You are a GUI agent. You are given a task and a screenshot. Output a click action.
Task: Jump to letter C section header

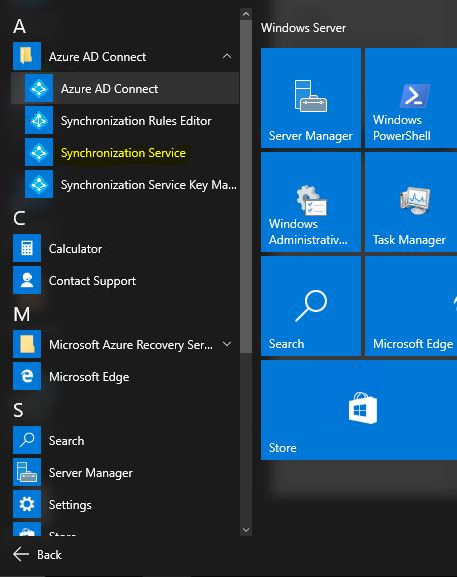pos(19,218)
